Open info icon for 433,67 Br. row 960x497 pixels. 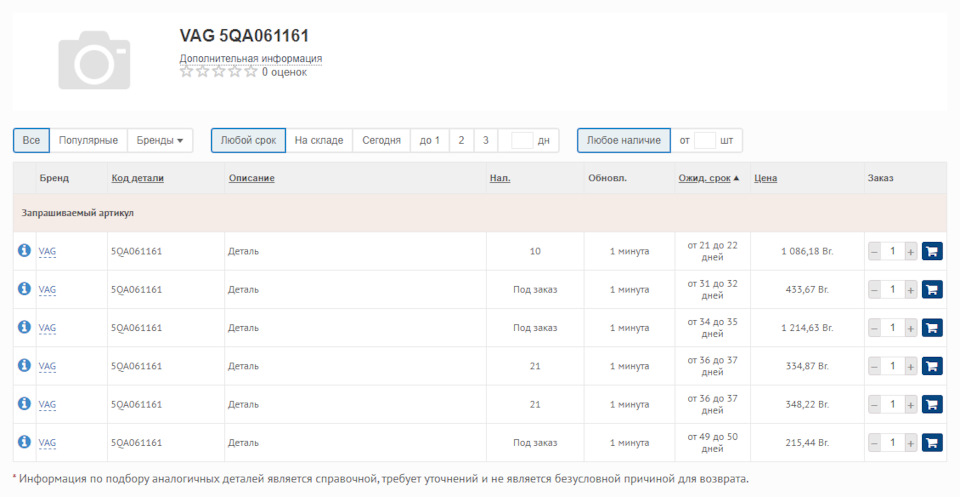(24, 288)
